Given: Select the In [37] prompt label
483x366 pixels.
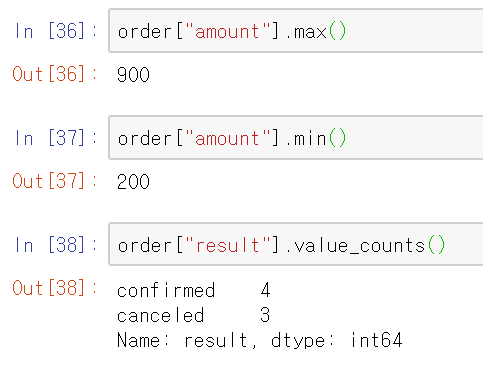Looking at the screenshot, I should tap(56, 138).
